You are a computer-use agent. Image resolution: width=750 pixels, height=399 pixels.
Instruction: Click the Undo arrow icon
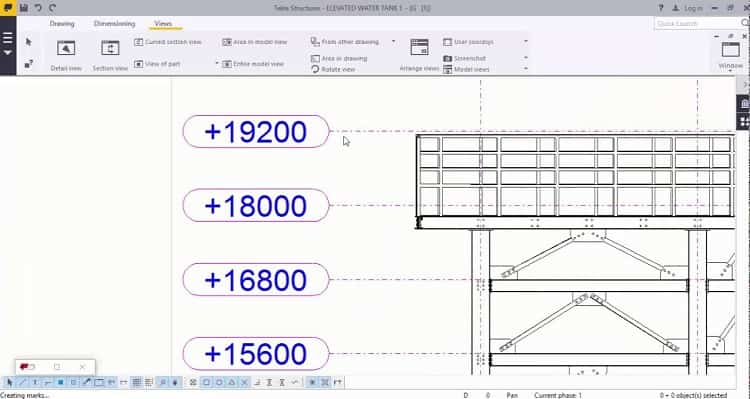pos(38,8)
